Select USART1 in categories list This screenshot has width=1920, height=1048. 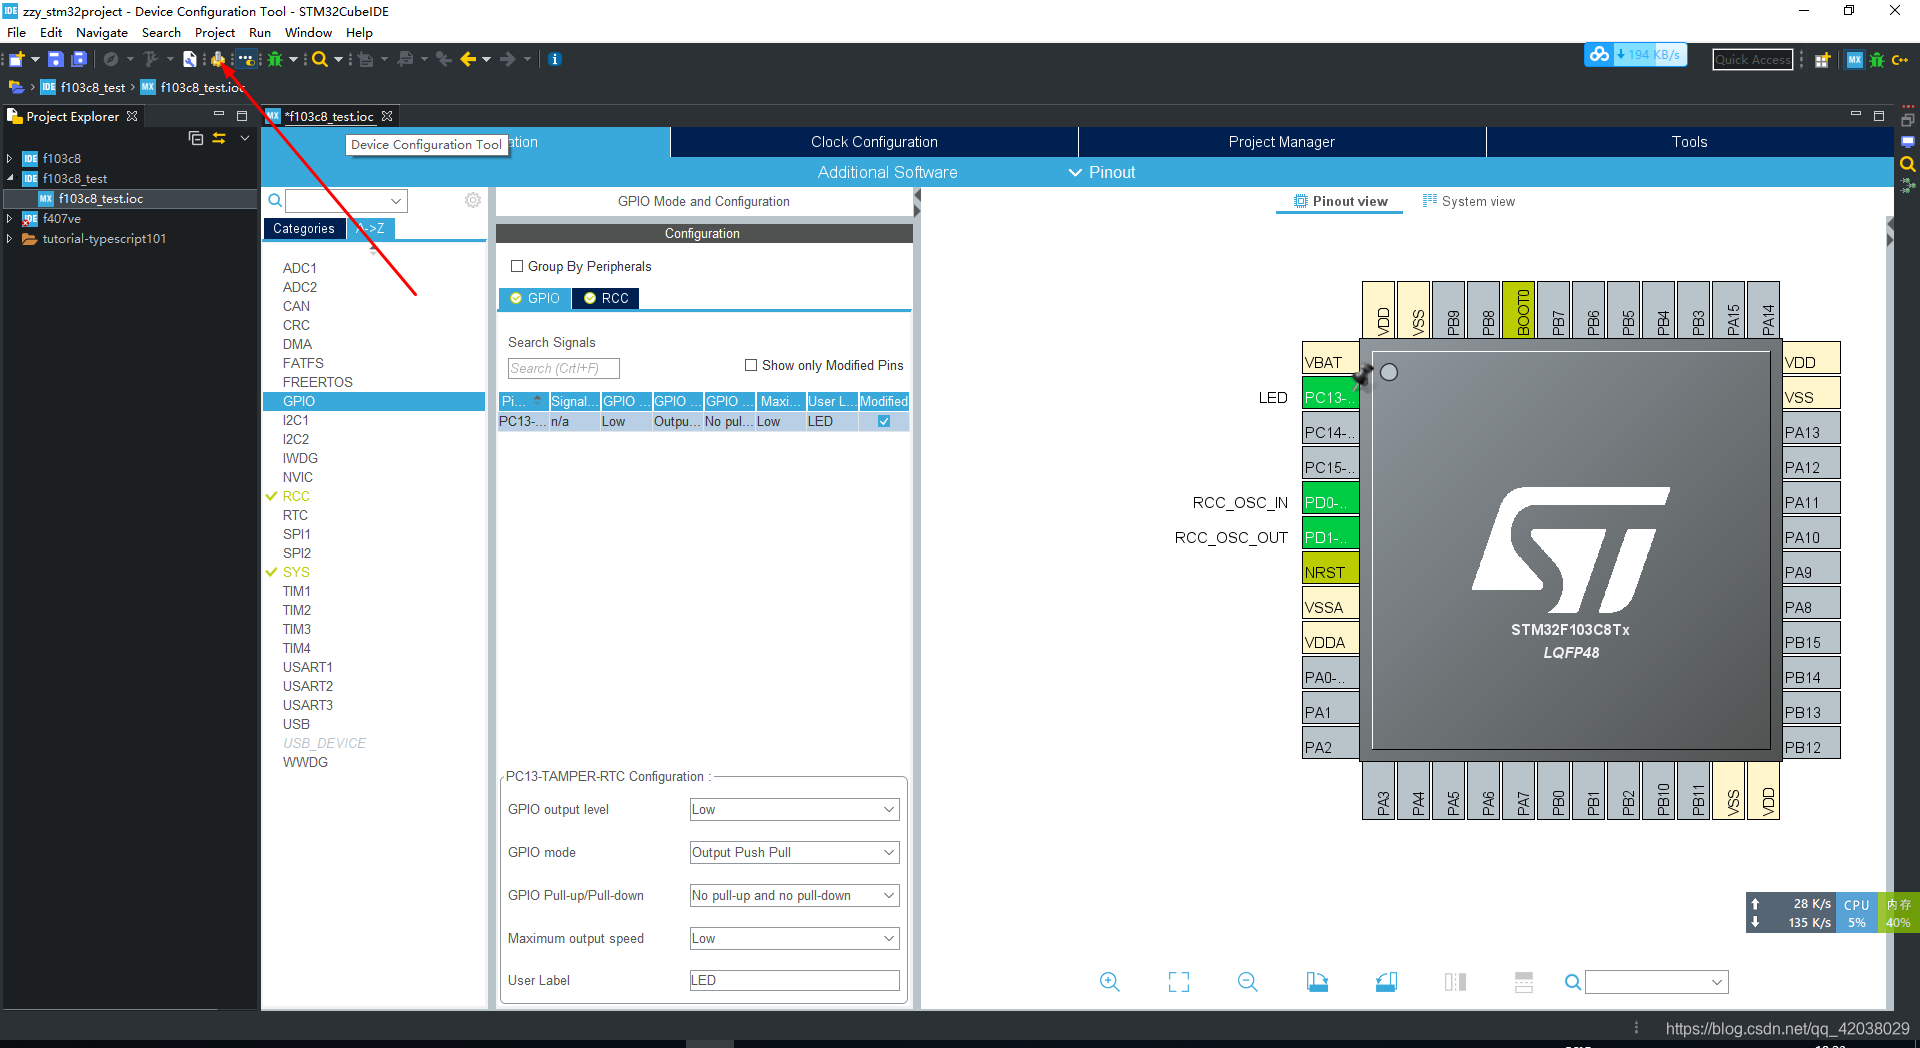coord(307,667)
